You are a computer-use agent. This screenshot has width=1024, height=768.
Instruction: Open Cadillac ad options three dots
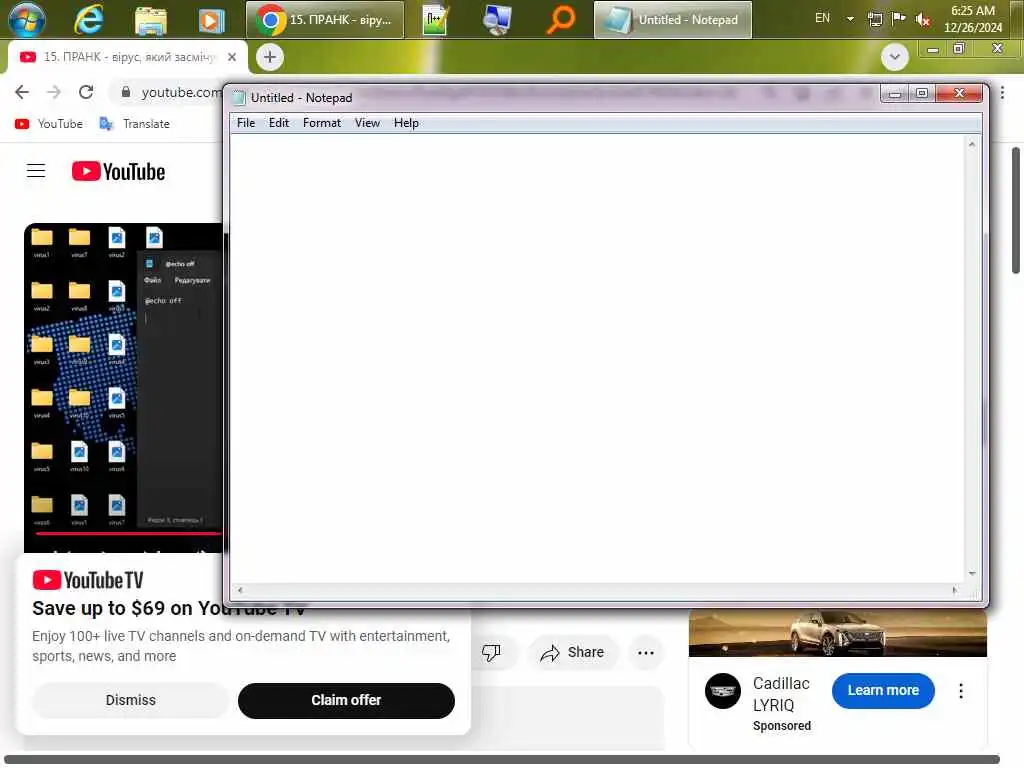tap(961, 691)
